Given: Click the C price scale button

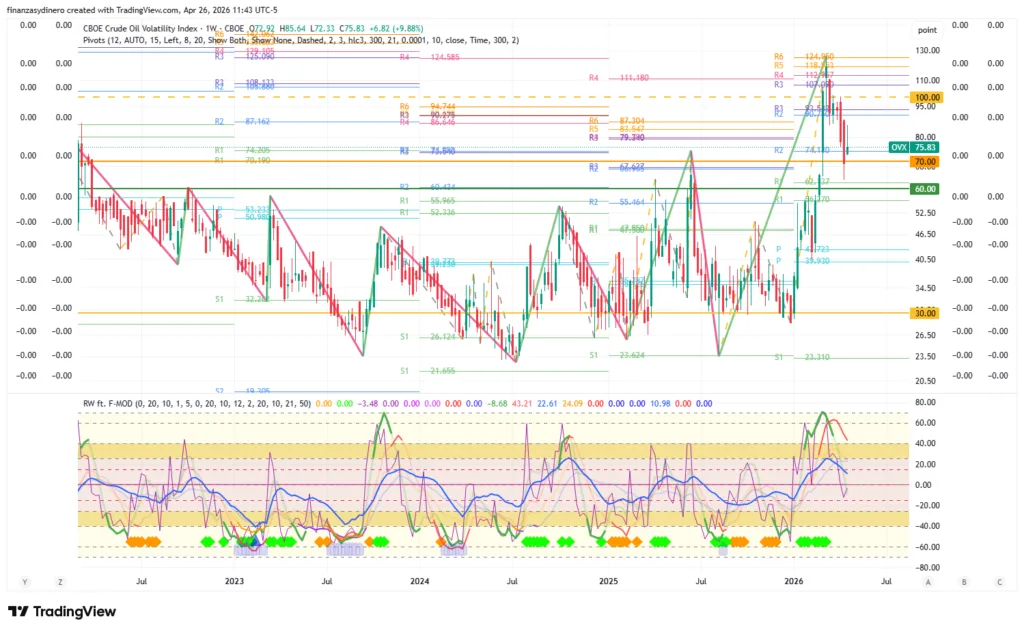Looking at the screenshot, I should (x=999, y=581).
